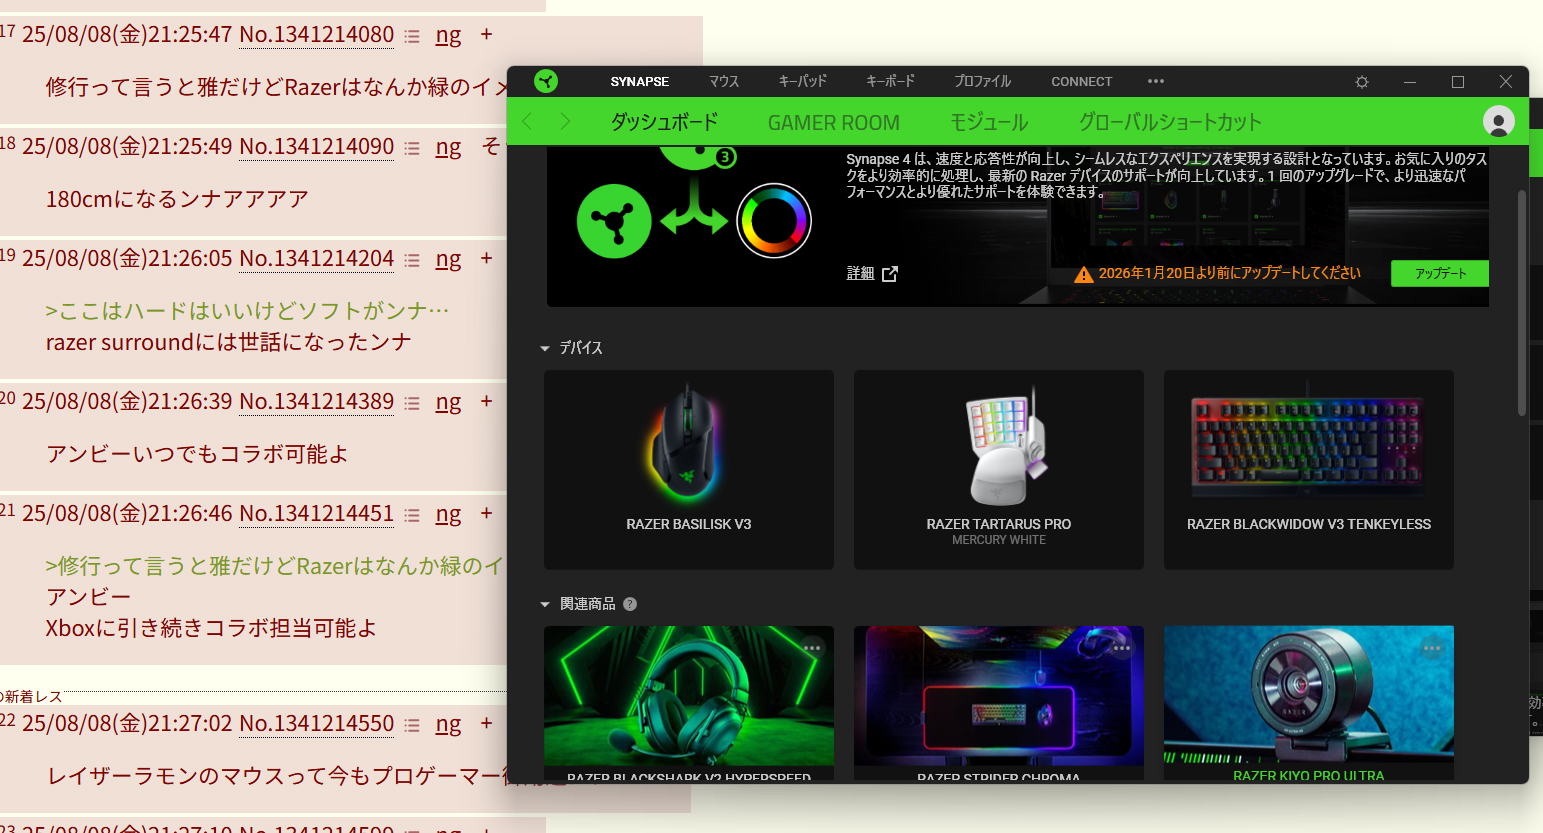Click the plus sign on post No.1341214389
The width and height of the screenshot is (1543, 833).
coord(487,401)
